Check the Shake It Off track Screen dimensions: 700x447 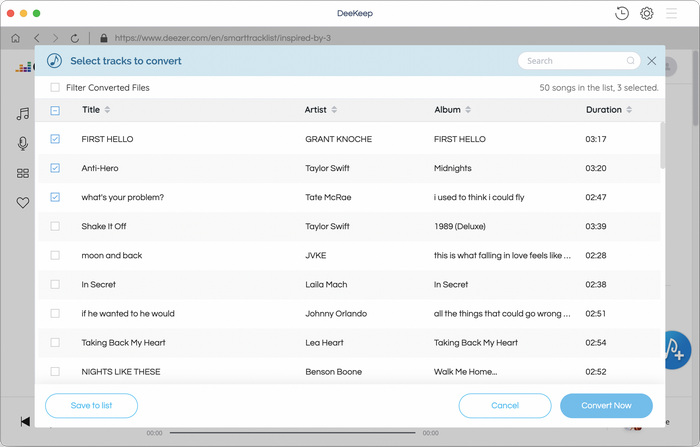55,226
